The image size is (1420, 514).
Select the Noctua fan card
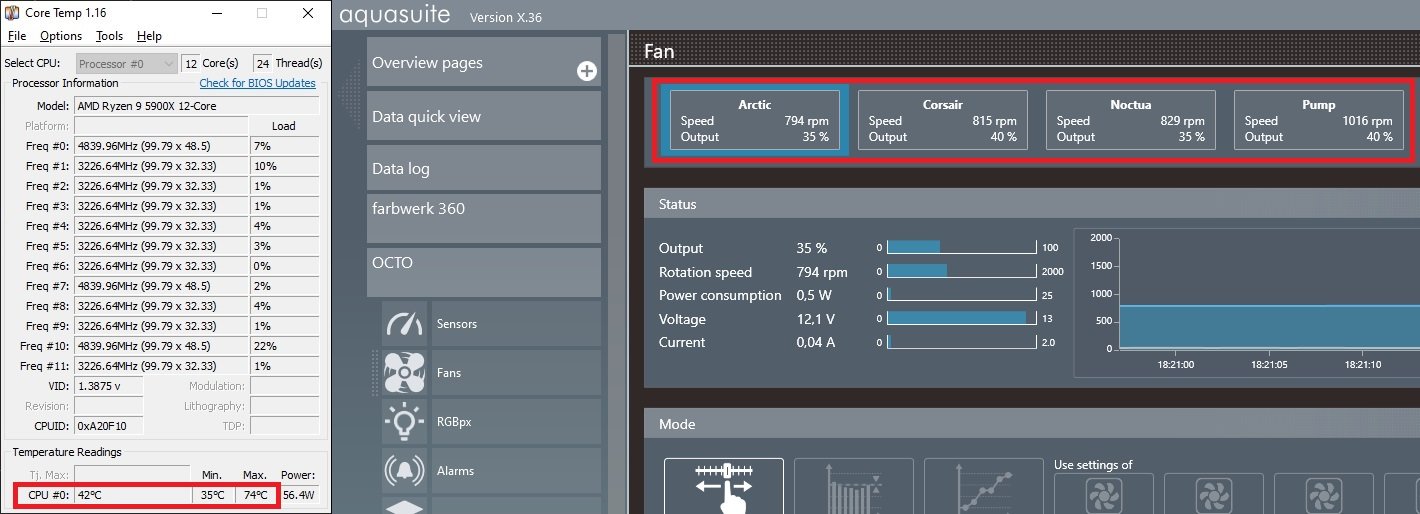click(x=1131, y=120)
